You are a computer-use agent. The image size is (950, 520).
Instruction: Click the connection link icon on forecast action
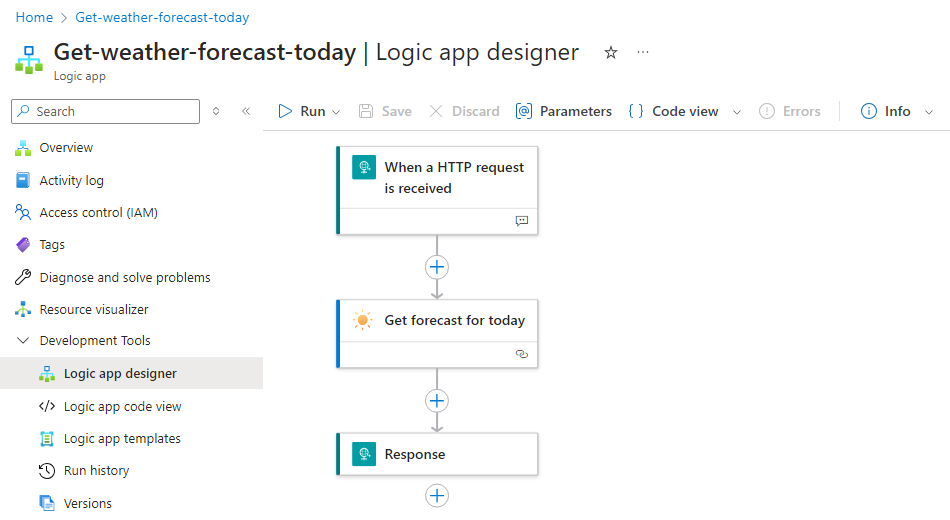pos(522,354)
